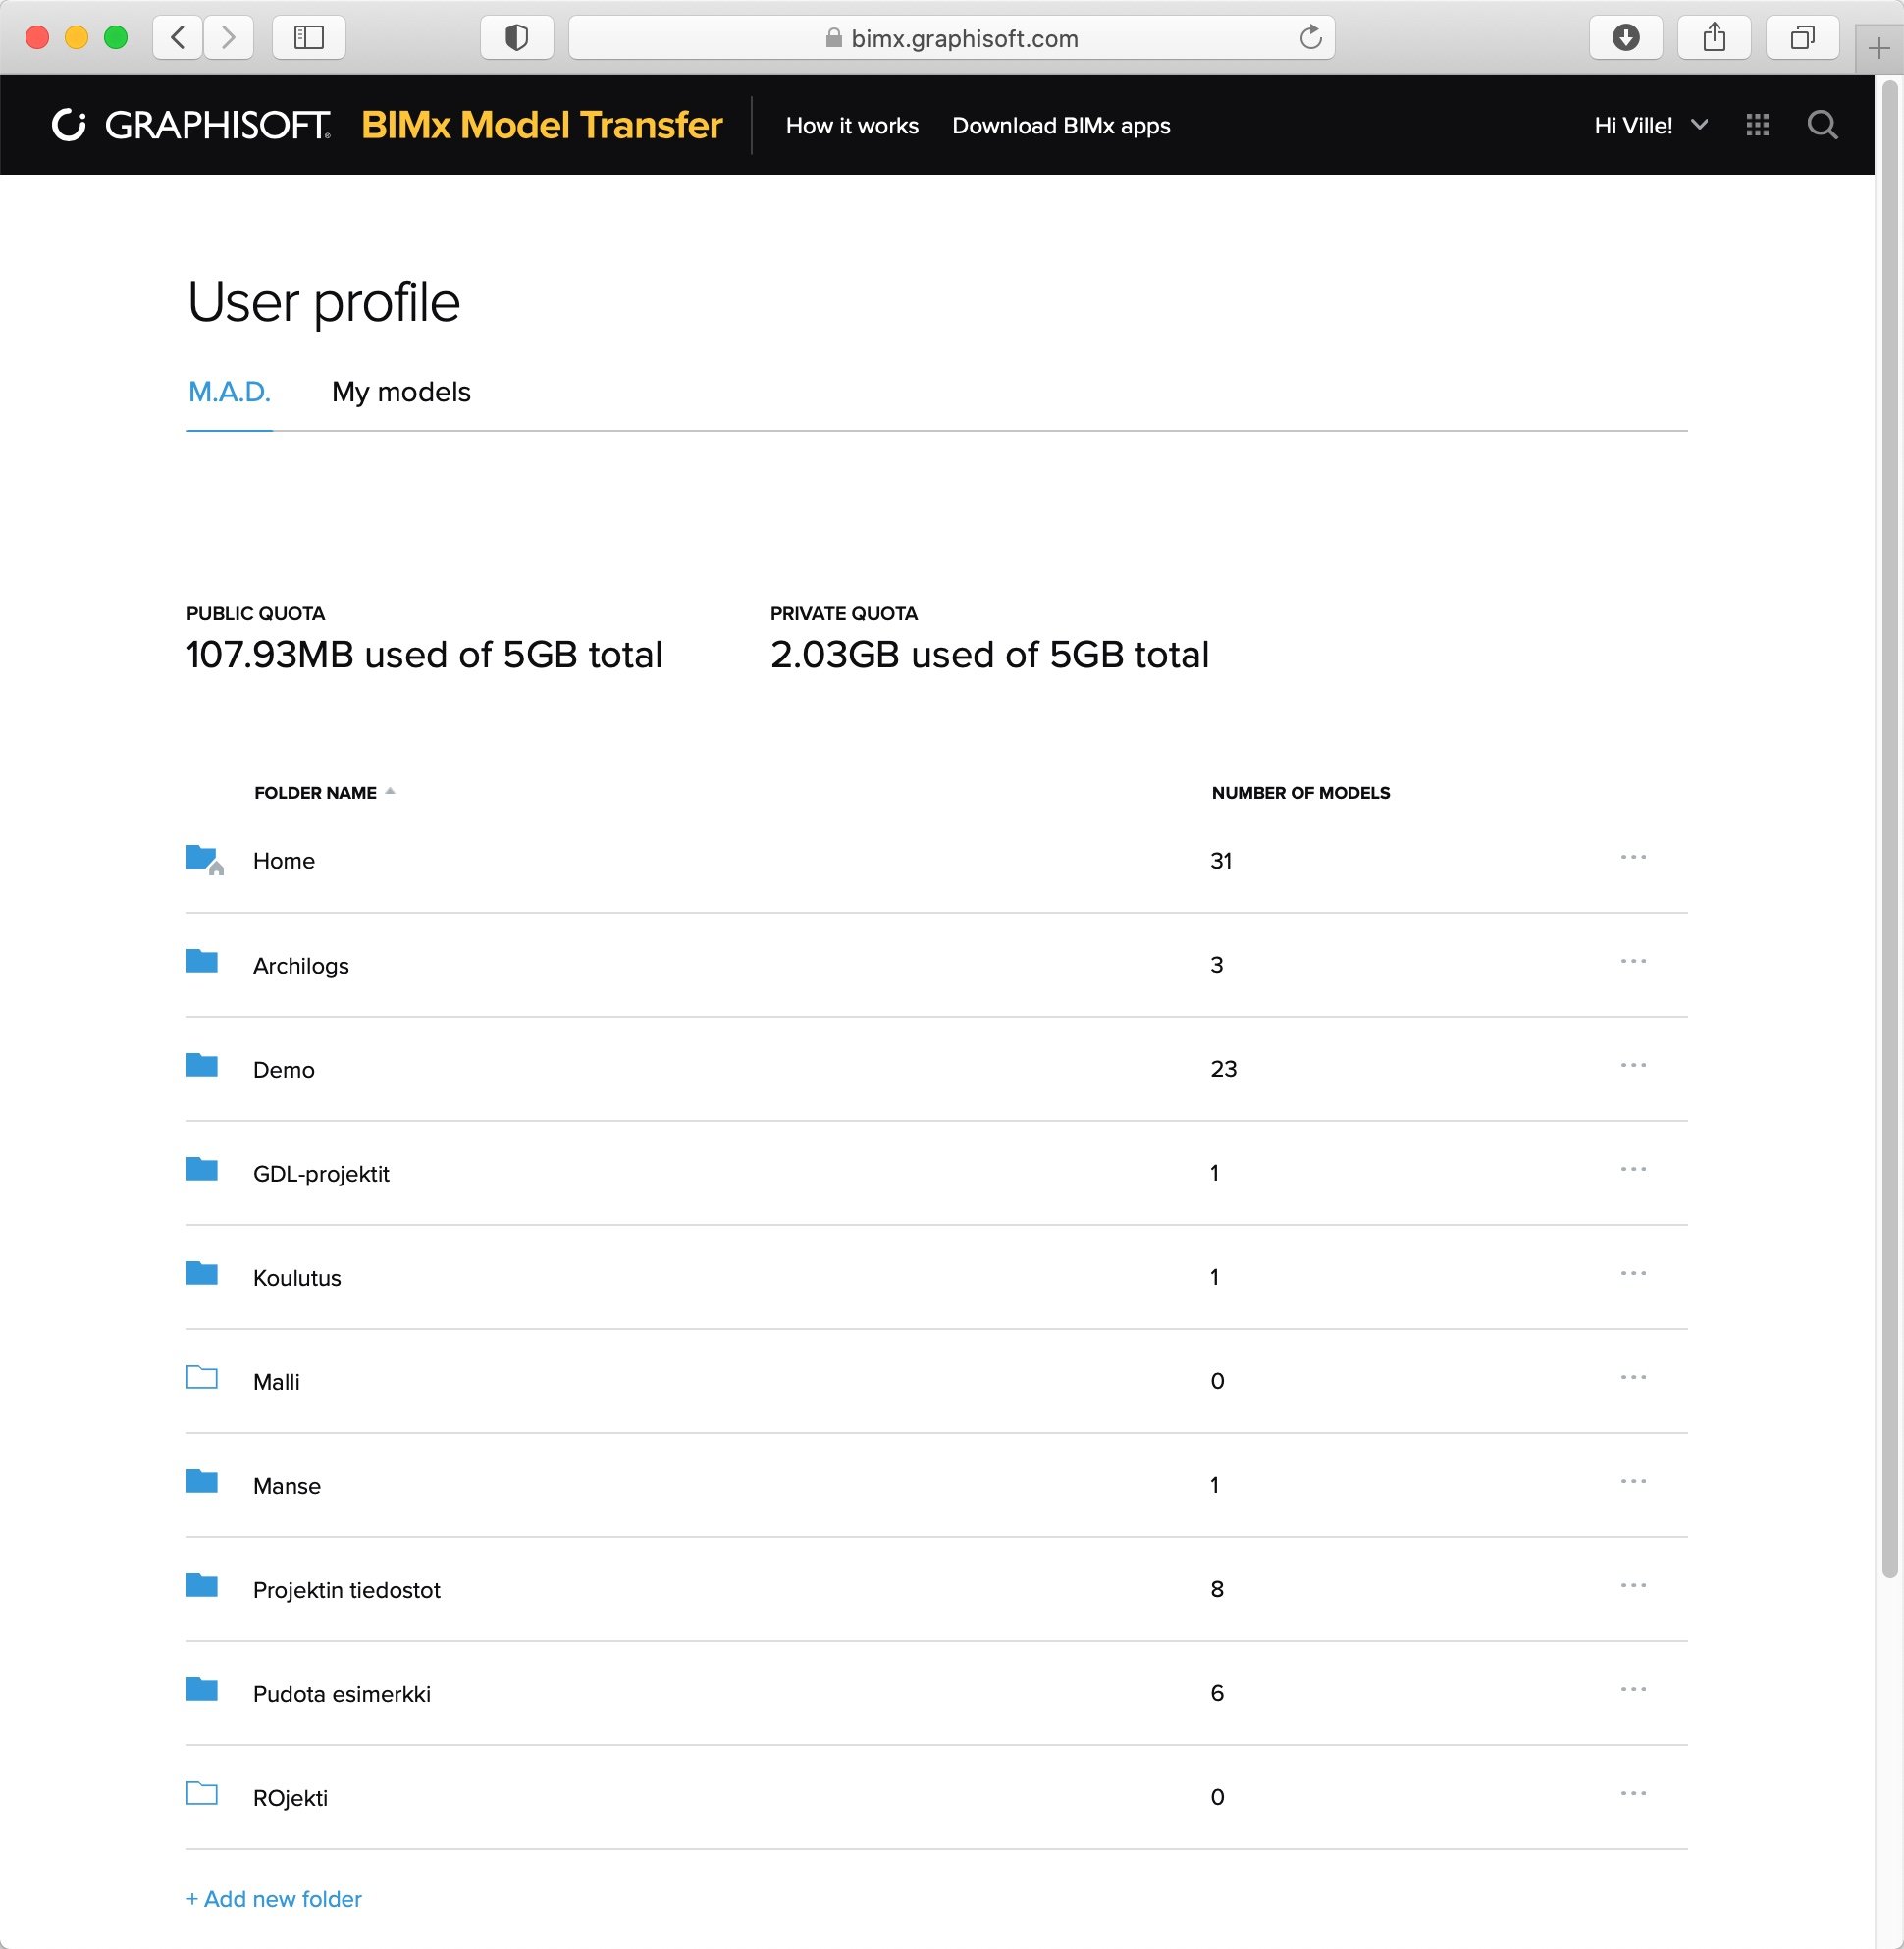Open the Manse folder icon

tap(202, 1481)
